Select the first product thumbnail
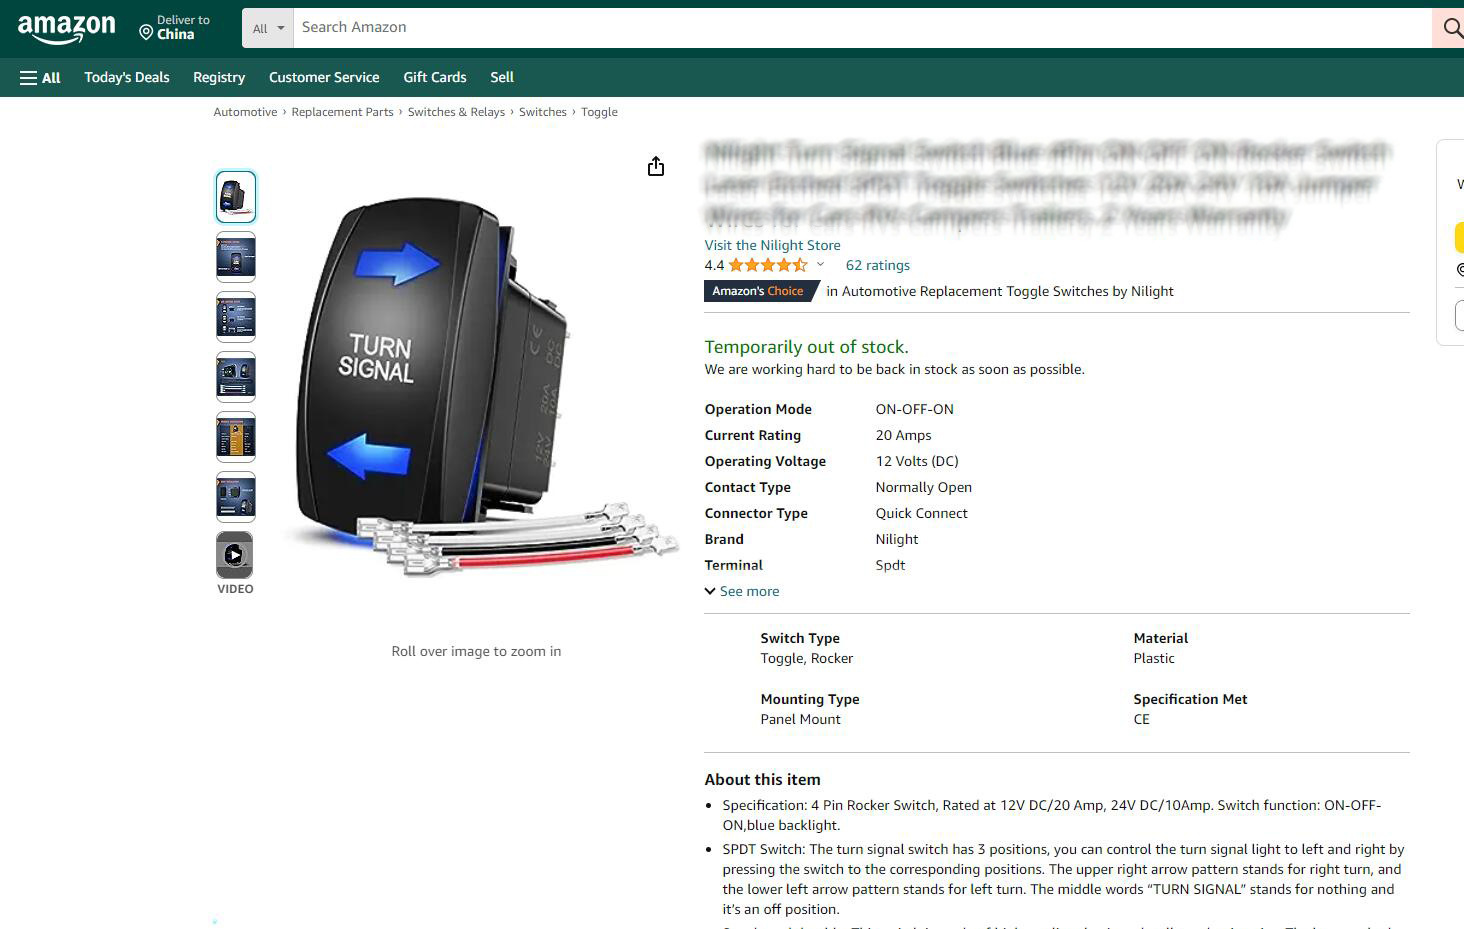This screenshot has width=1464, height=929. (x=235, y=196)
